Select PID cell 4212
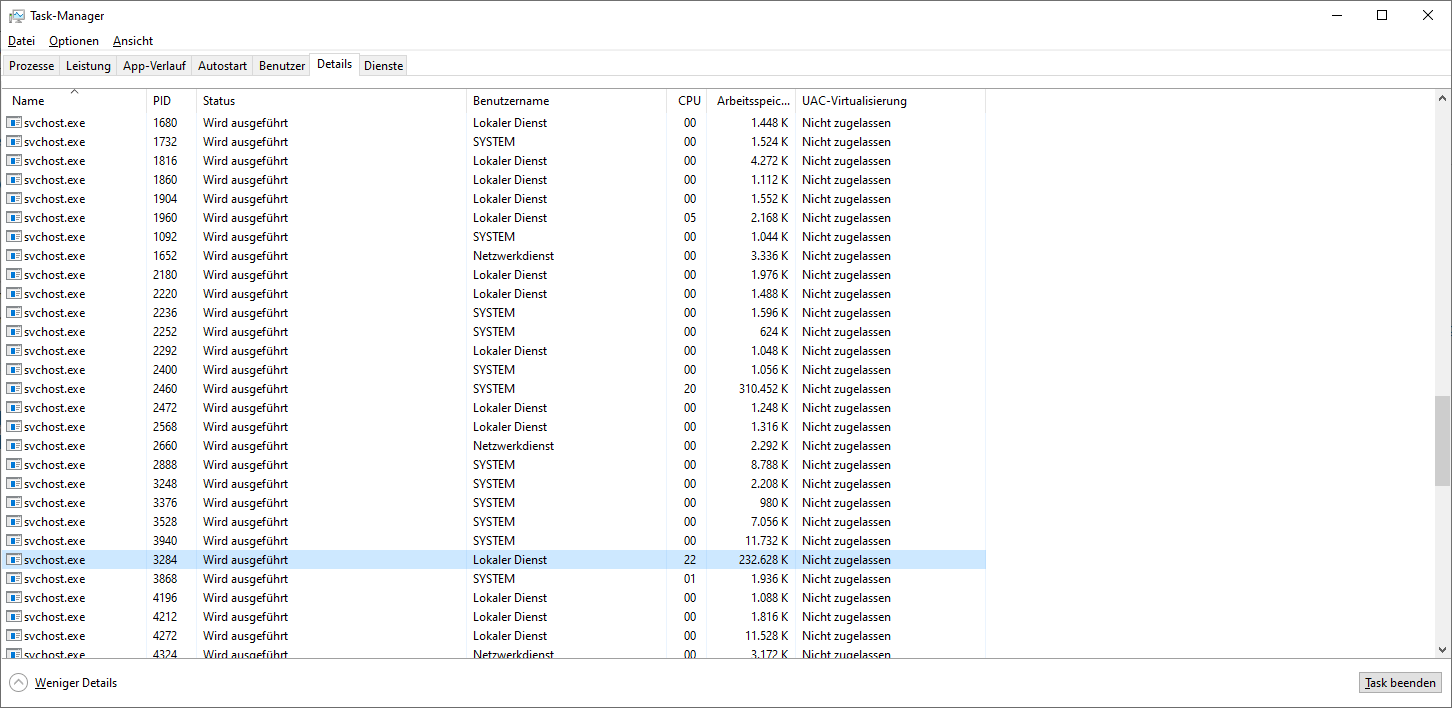Viewport: 1452px width, 708px height. pyautogui.click(x=165, y=617)
